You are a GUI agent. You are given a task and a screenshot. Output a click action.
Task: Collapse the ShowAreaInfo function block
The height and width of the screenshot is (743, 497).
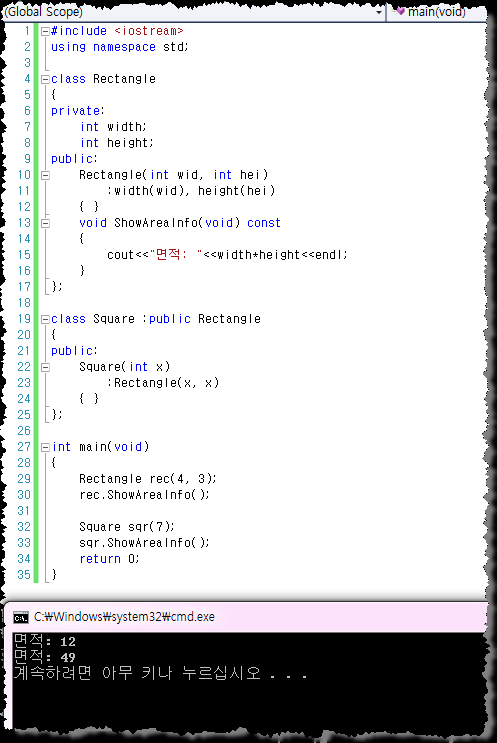[45, 223]
